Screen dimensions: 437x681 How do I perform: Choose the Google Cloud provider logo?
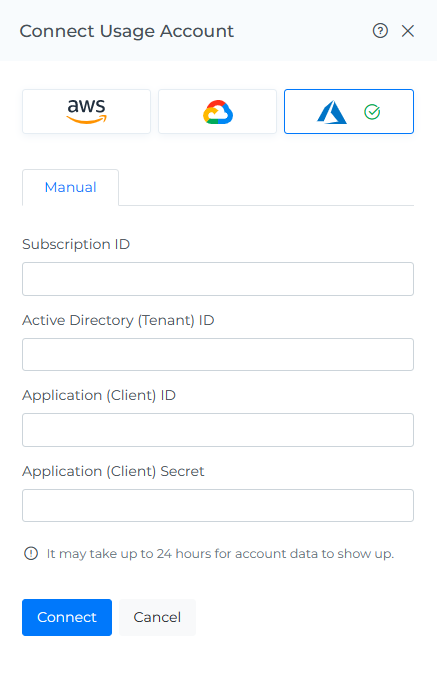[218, 112]
